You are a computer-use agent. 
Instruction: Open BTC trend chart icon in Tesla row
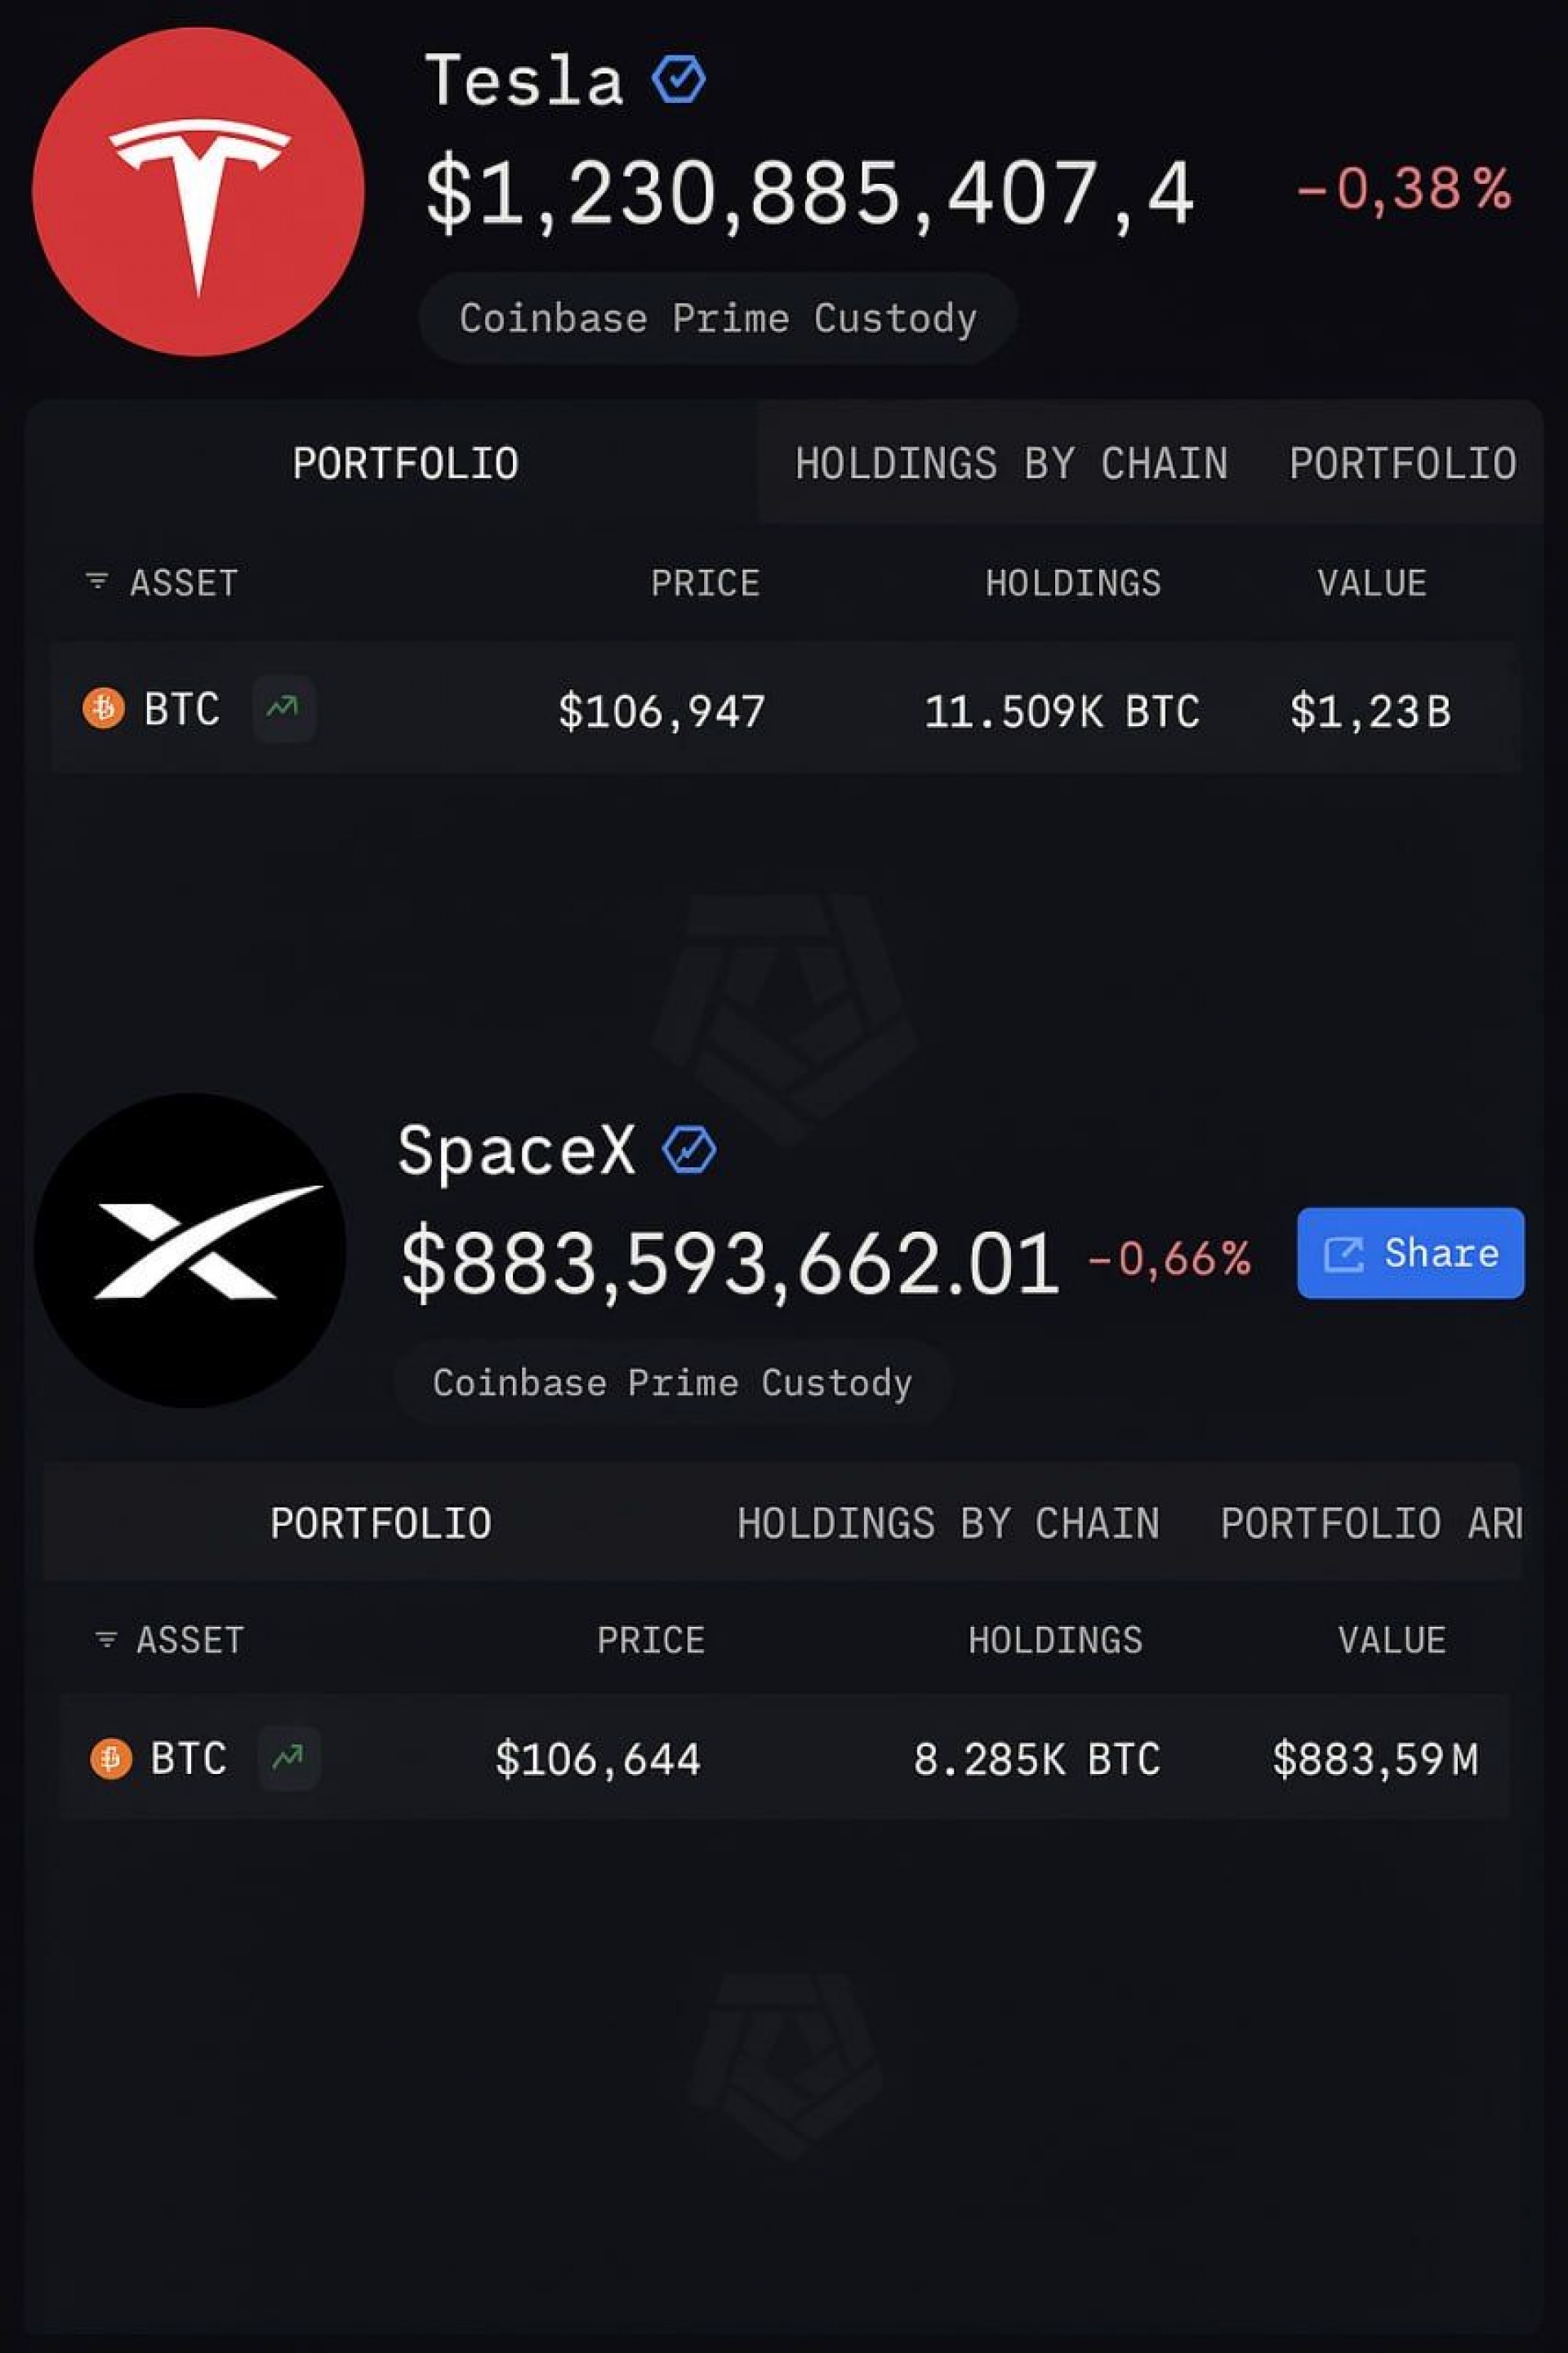[284, 709]
